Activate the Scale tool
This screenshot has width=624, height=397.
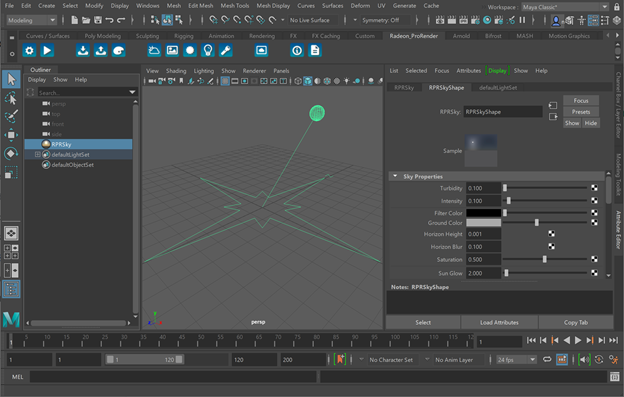pos(11,172)
